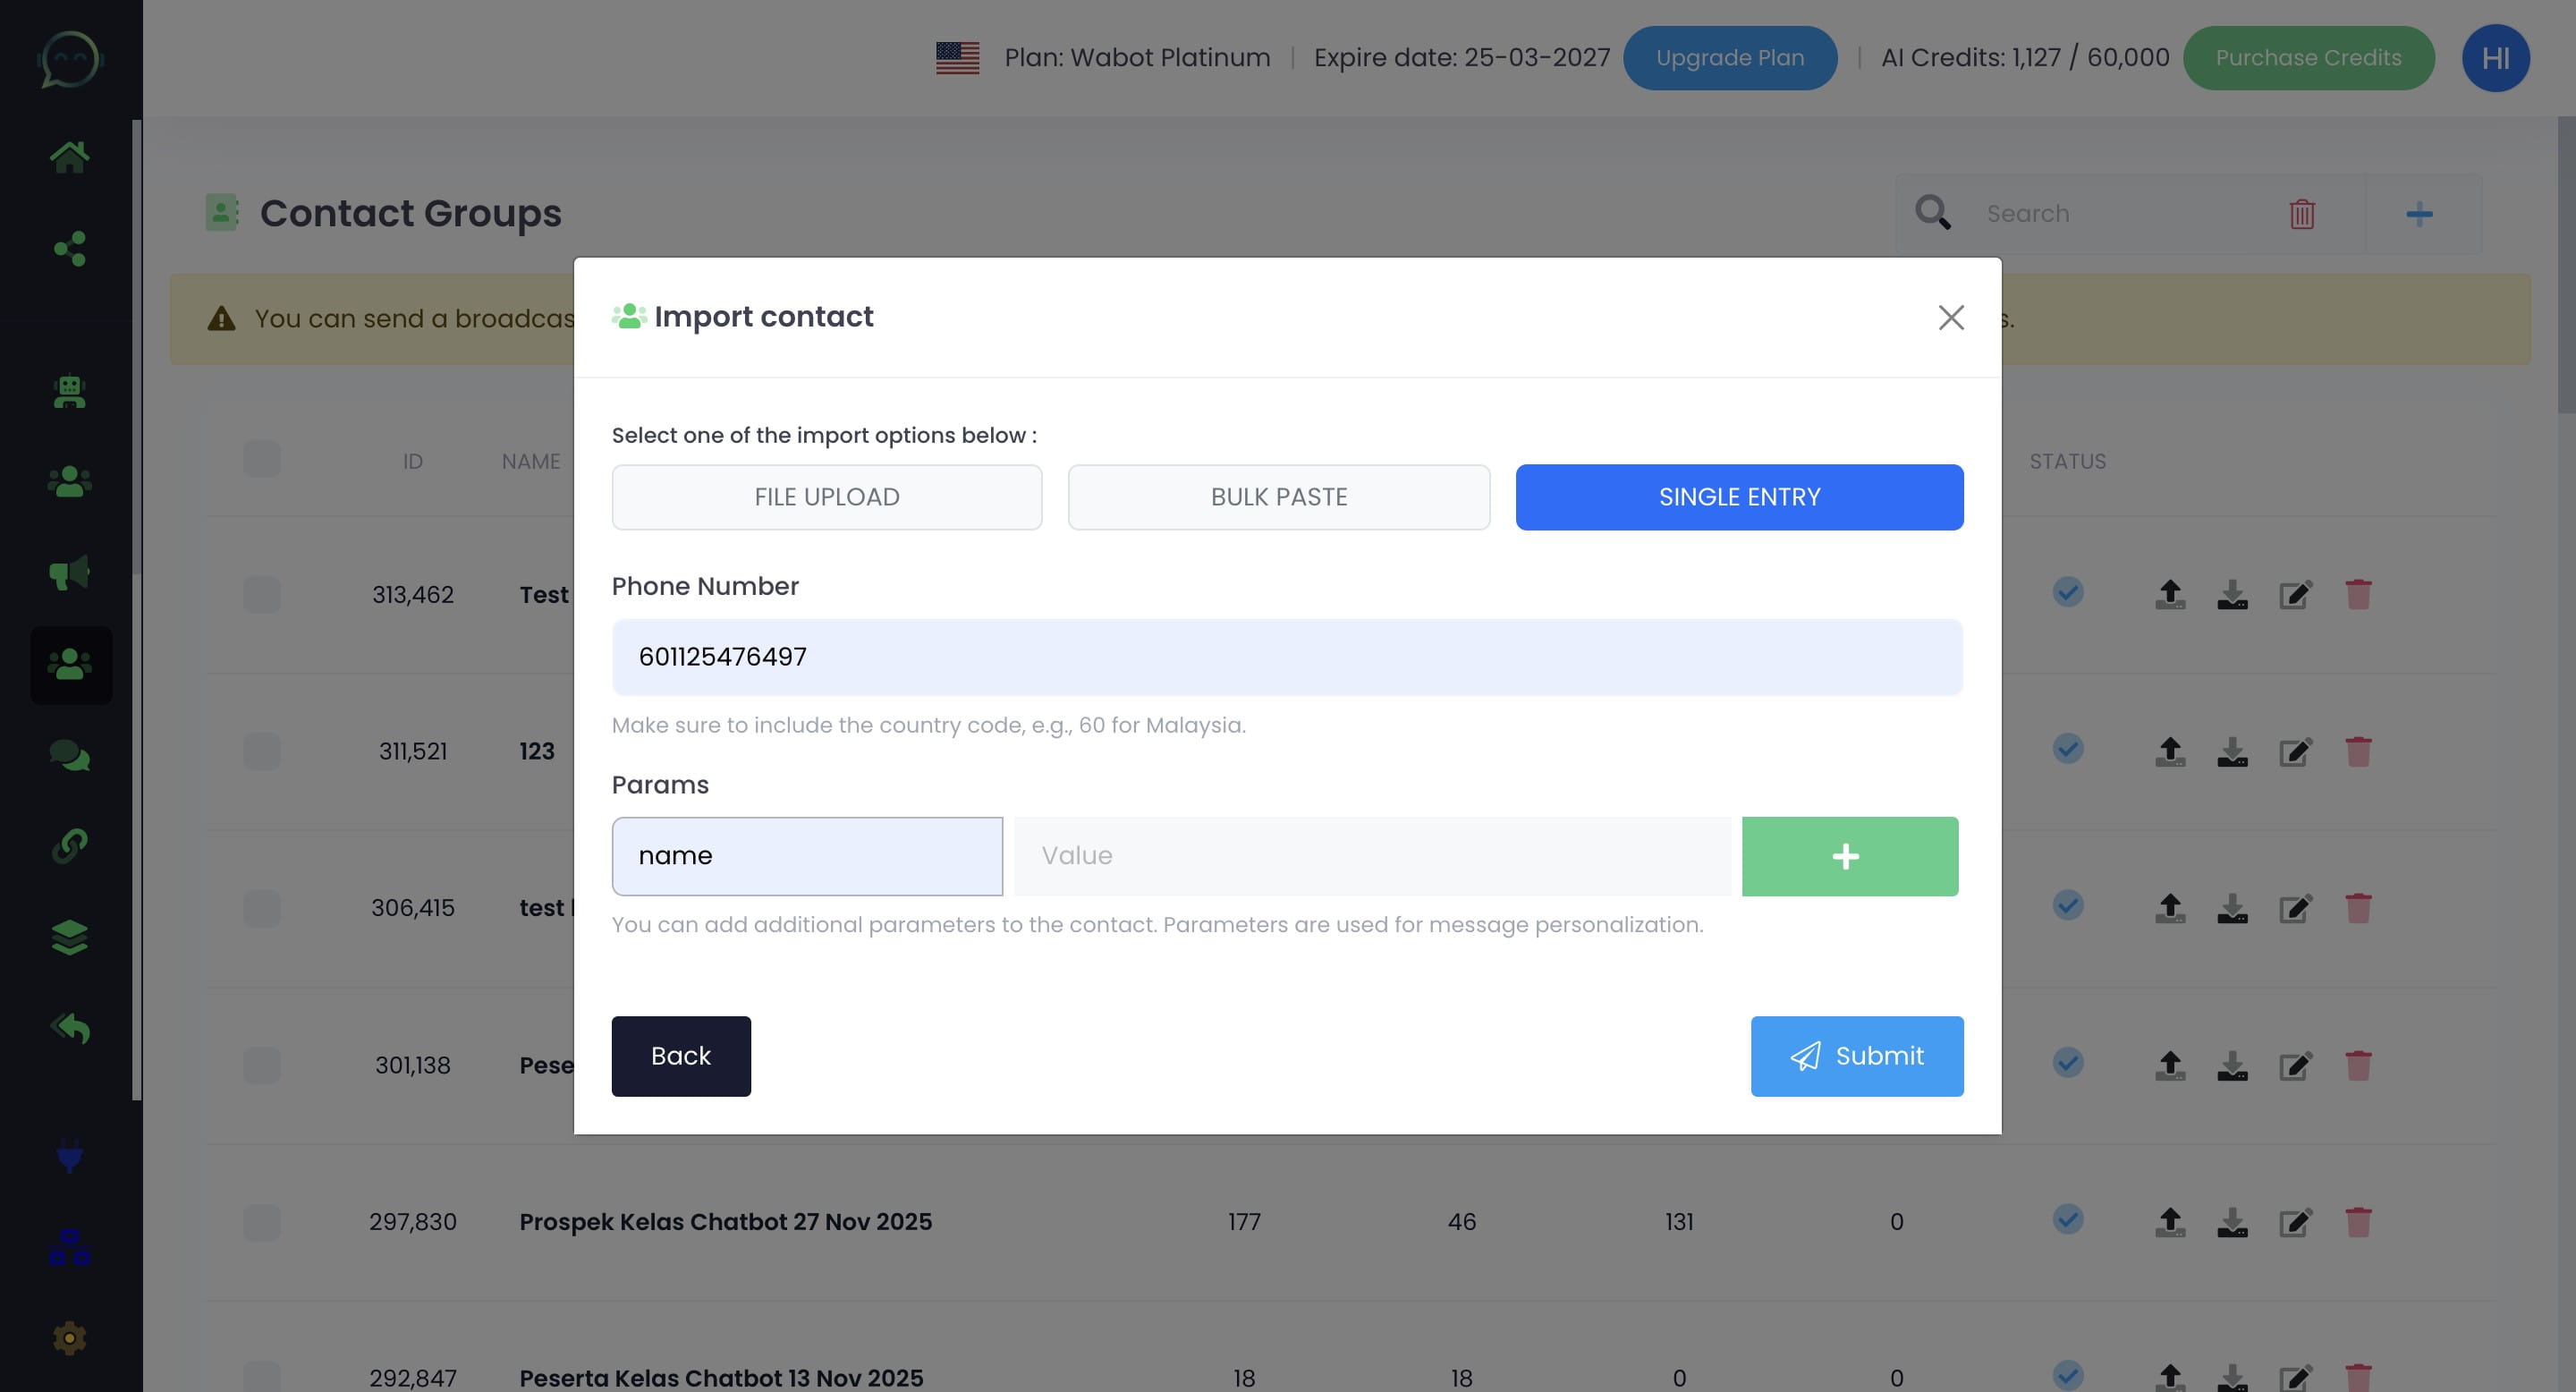Tick the checkbox for row 297,830
Image resolution: width=2576 pixels, height=1392 pixels.
262,1222
